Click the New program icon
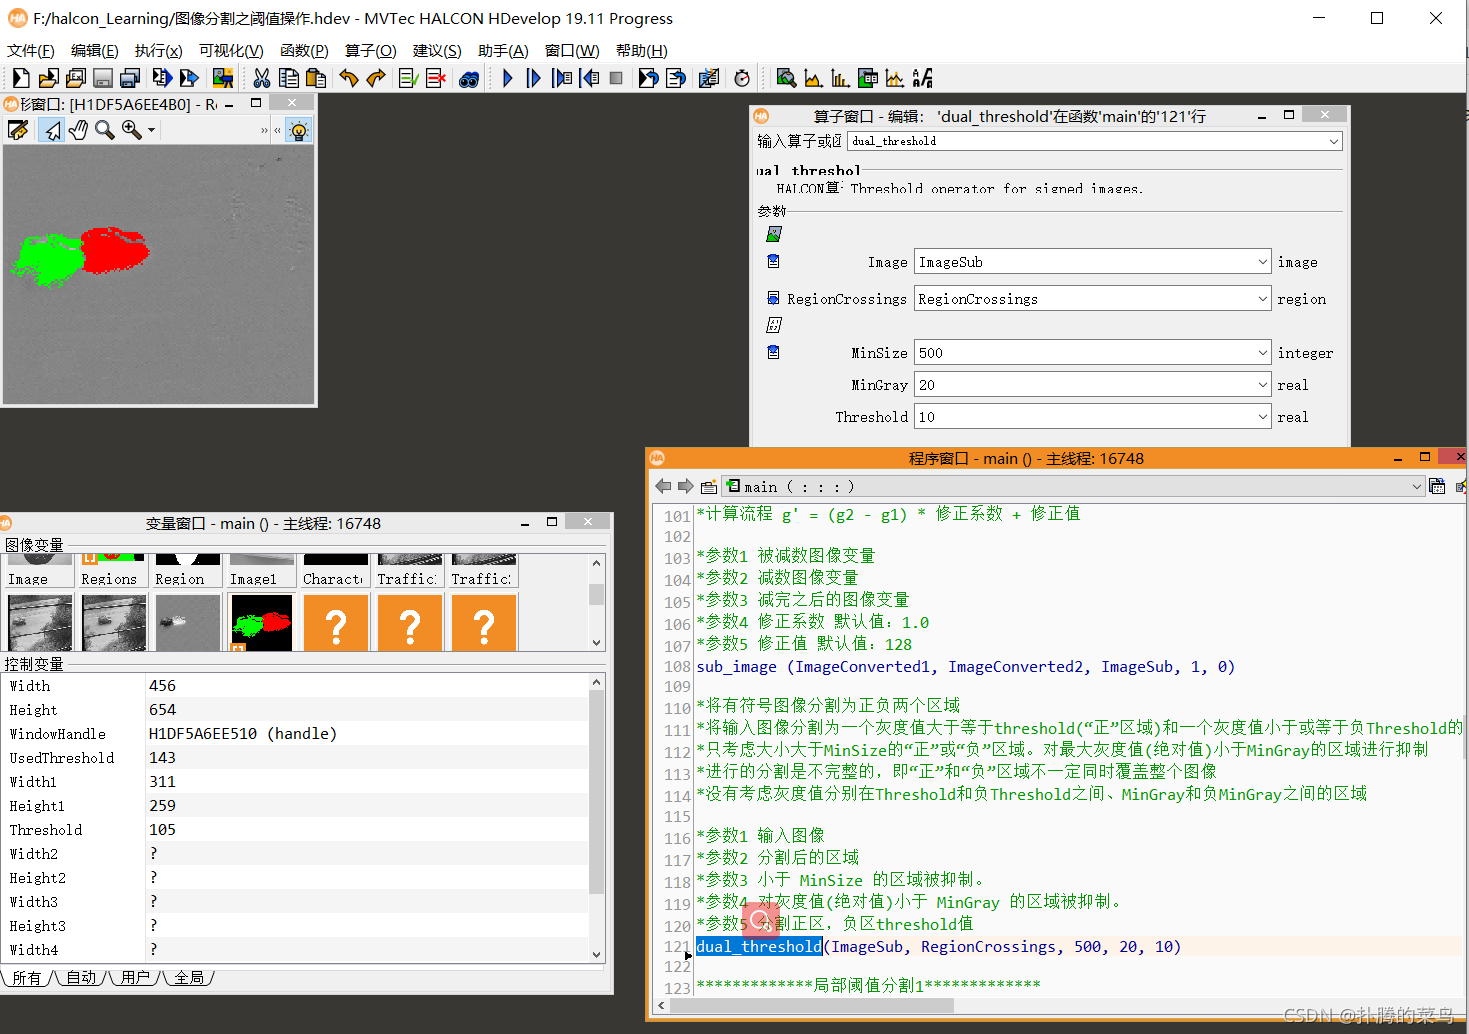The height and width of the screenshot is (1034, 1469). [21, 78]
